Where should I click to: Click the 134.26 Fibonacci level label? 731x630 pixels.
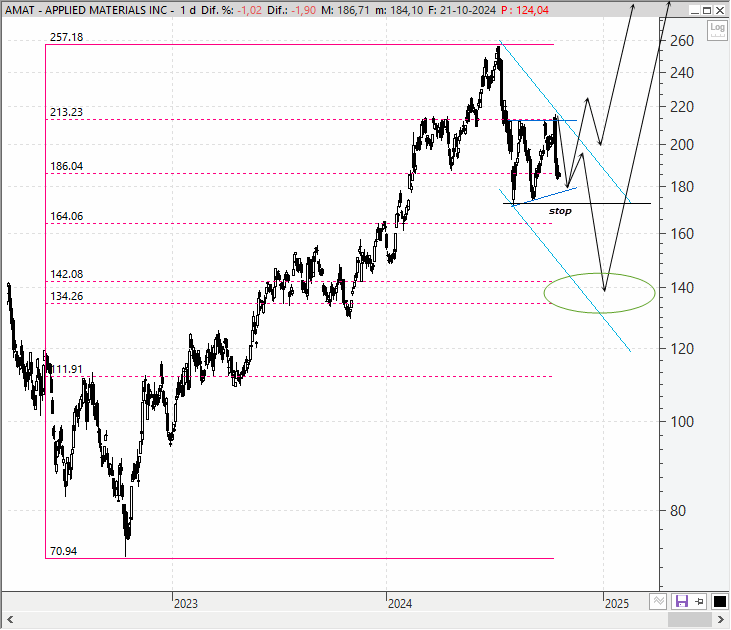(x=67, y=297)
